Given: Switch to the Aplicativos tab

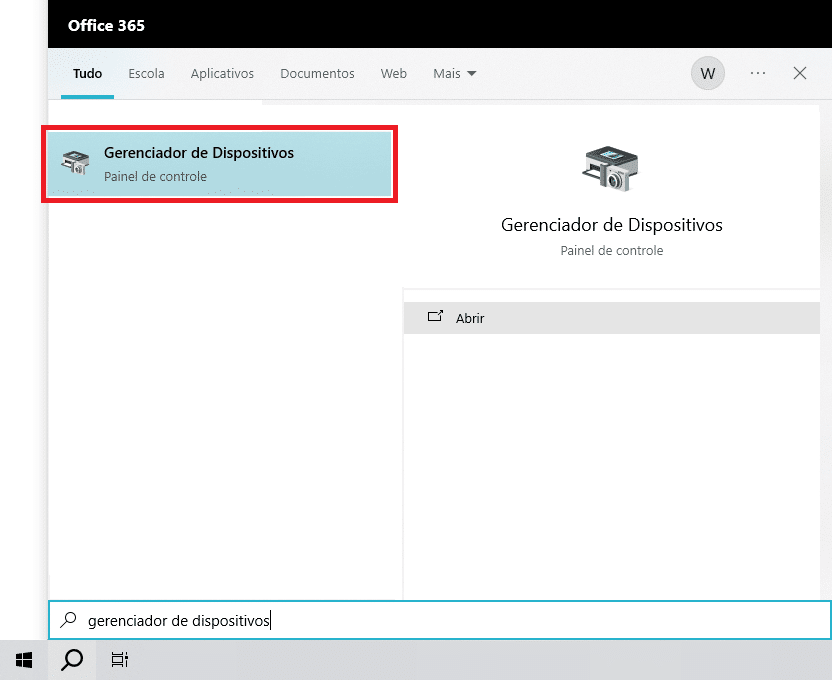Looking at the screenshot, I should click(x=222, y=73).
